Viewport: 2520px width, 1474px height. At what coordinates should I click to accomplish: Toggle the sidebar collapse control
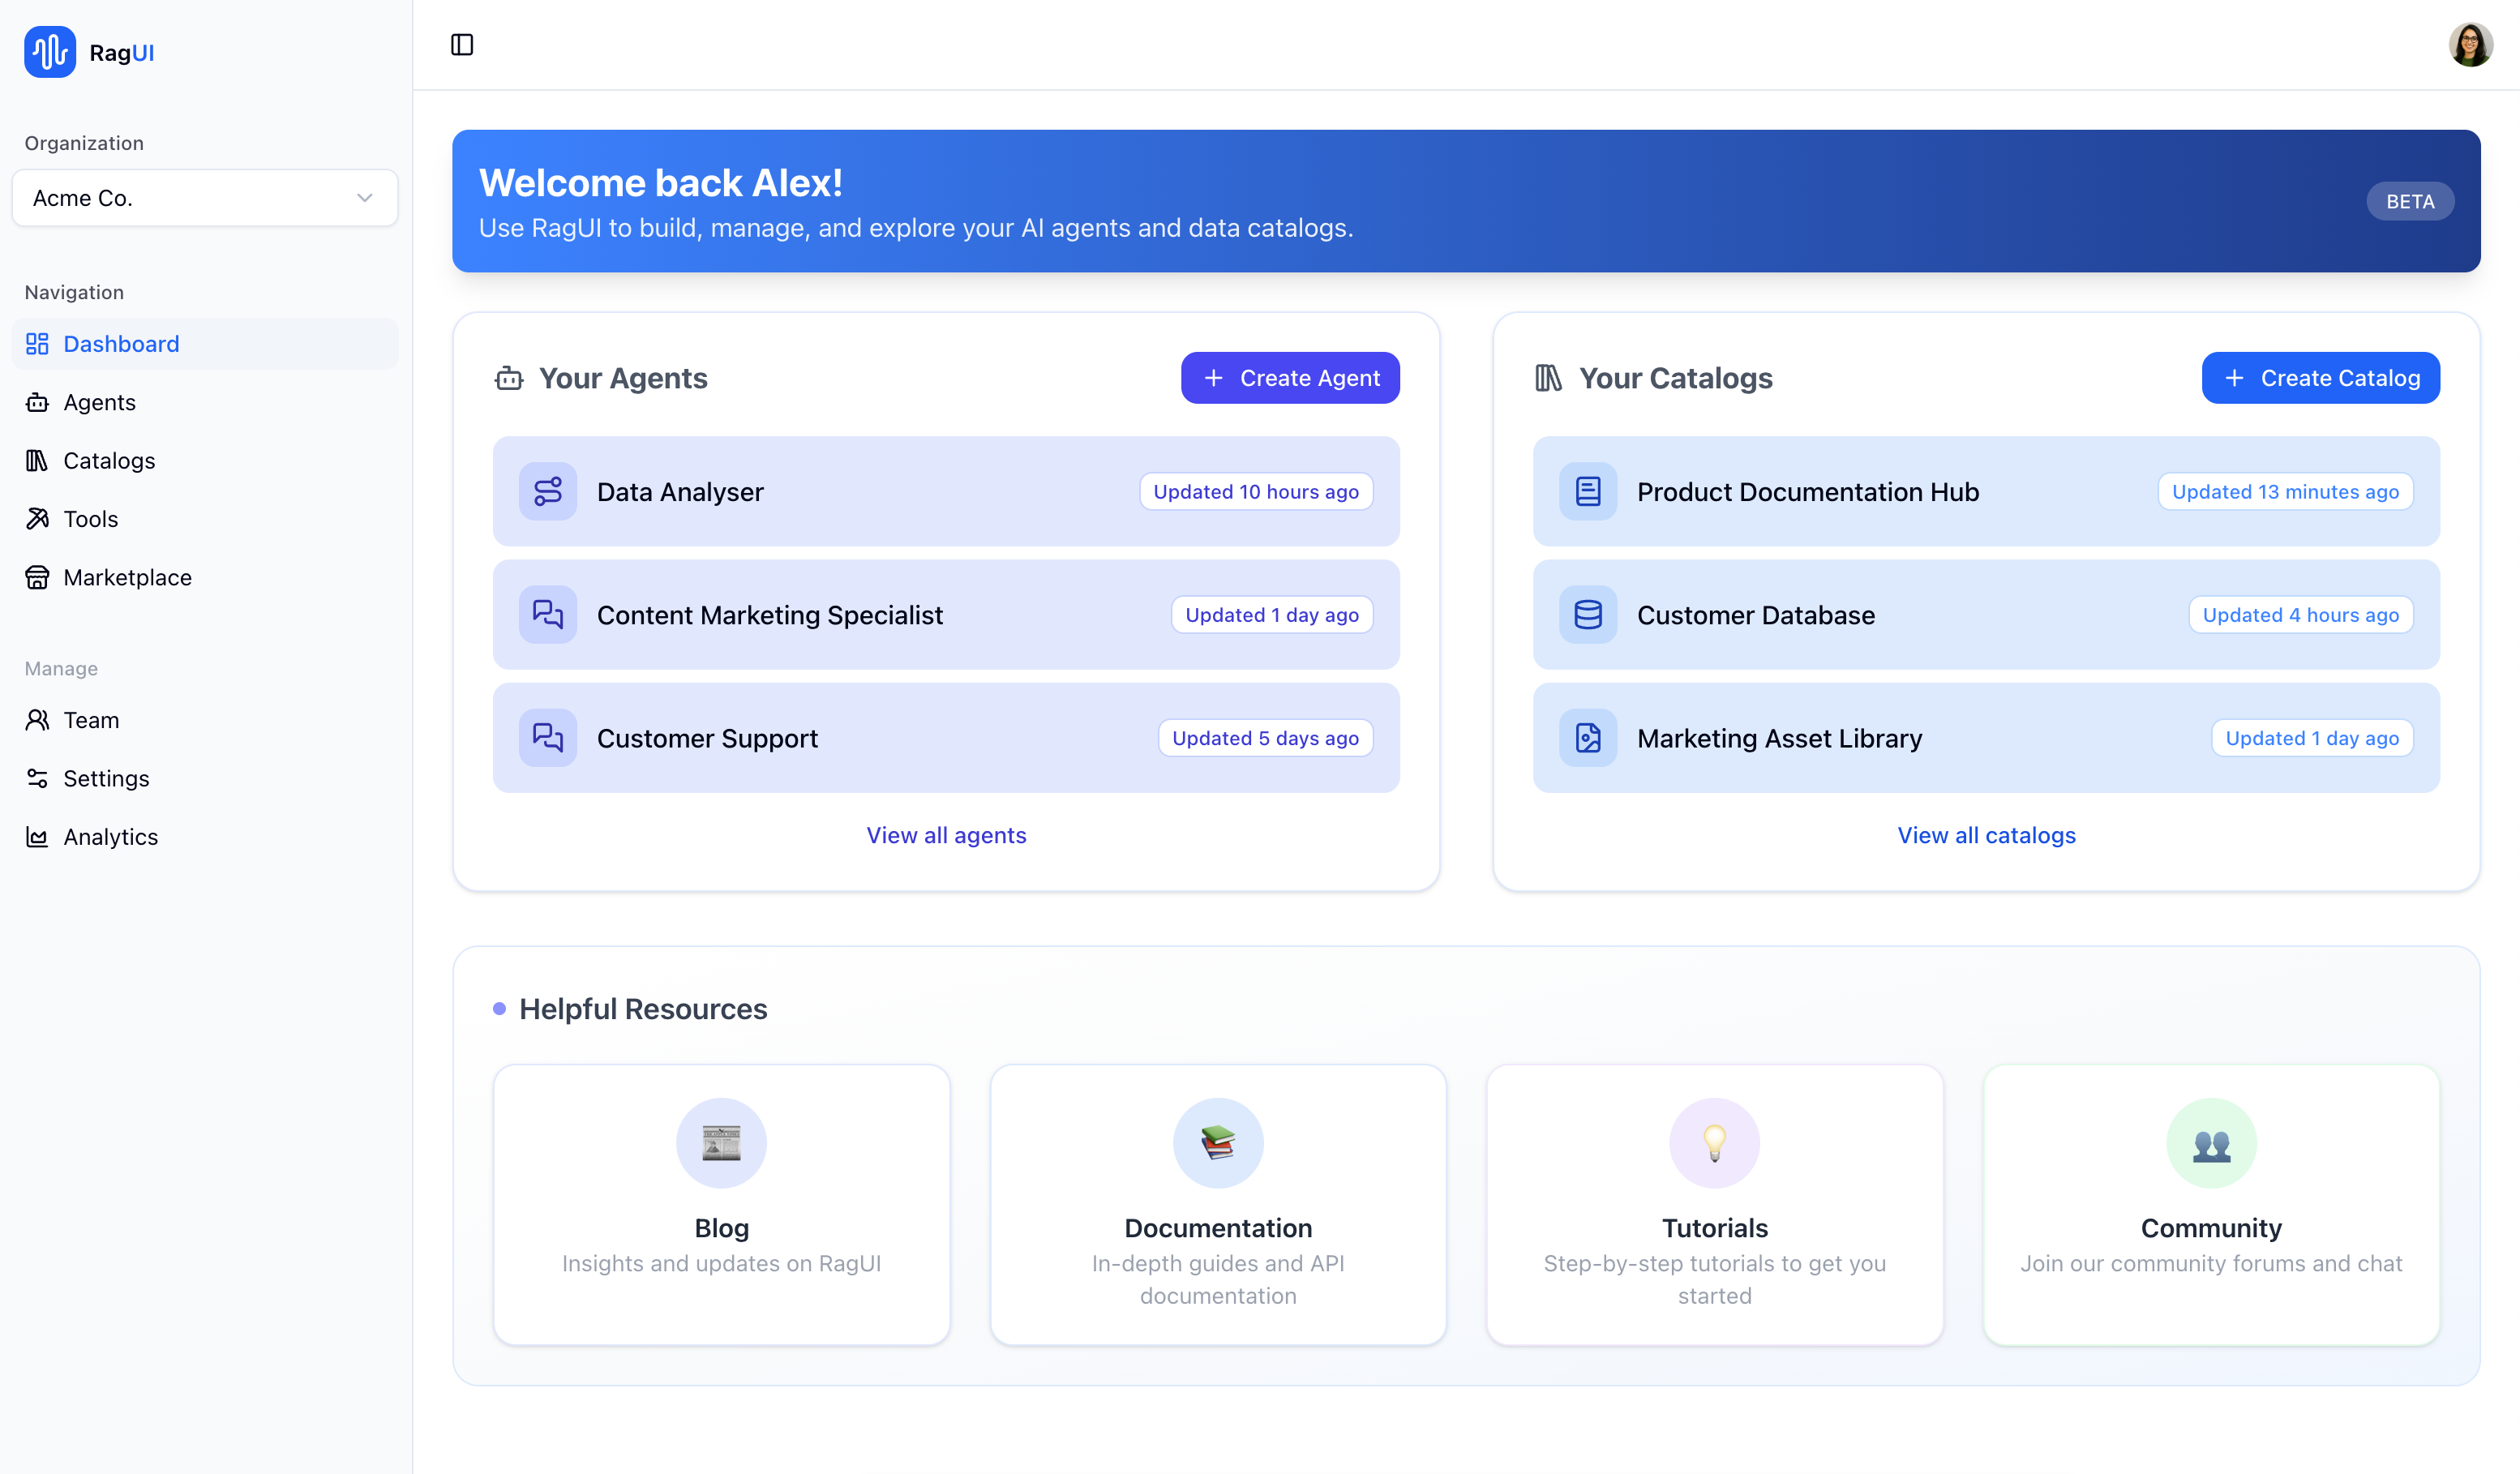click(462, 44)
